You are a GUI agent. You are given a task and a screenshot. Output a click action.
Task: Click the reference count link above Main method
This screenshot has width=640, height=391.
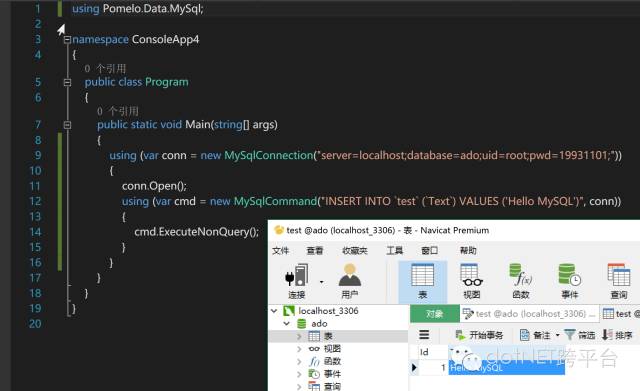coord(118,111)
